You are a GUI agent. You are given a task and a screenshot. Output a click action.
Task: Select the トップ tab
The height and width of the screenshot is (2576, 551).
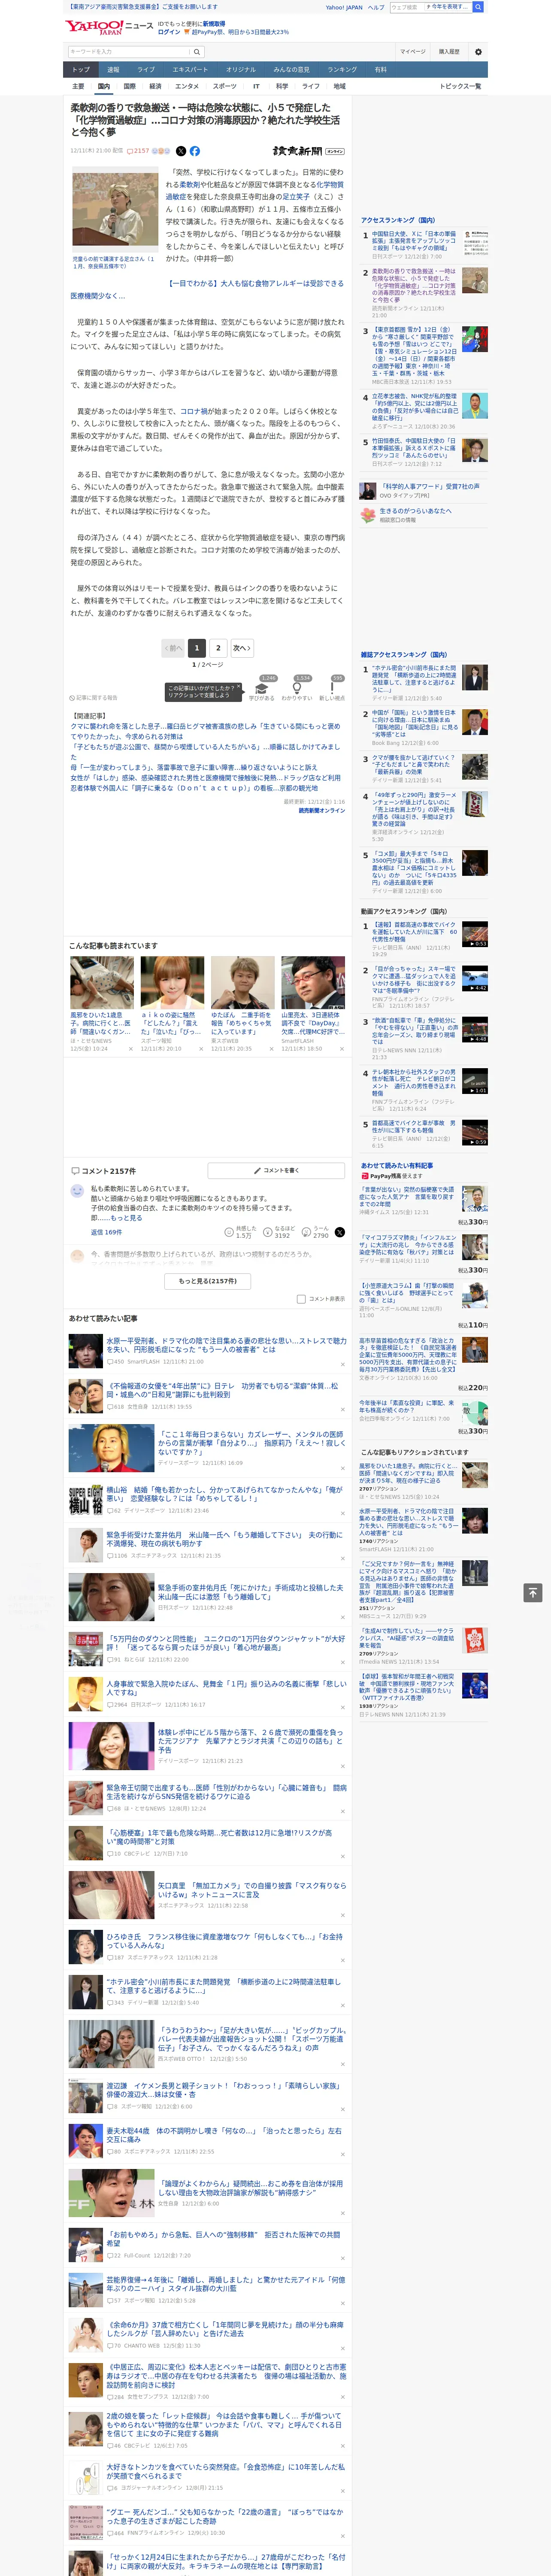(x=81, y=70)
